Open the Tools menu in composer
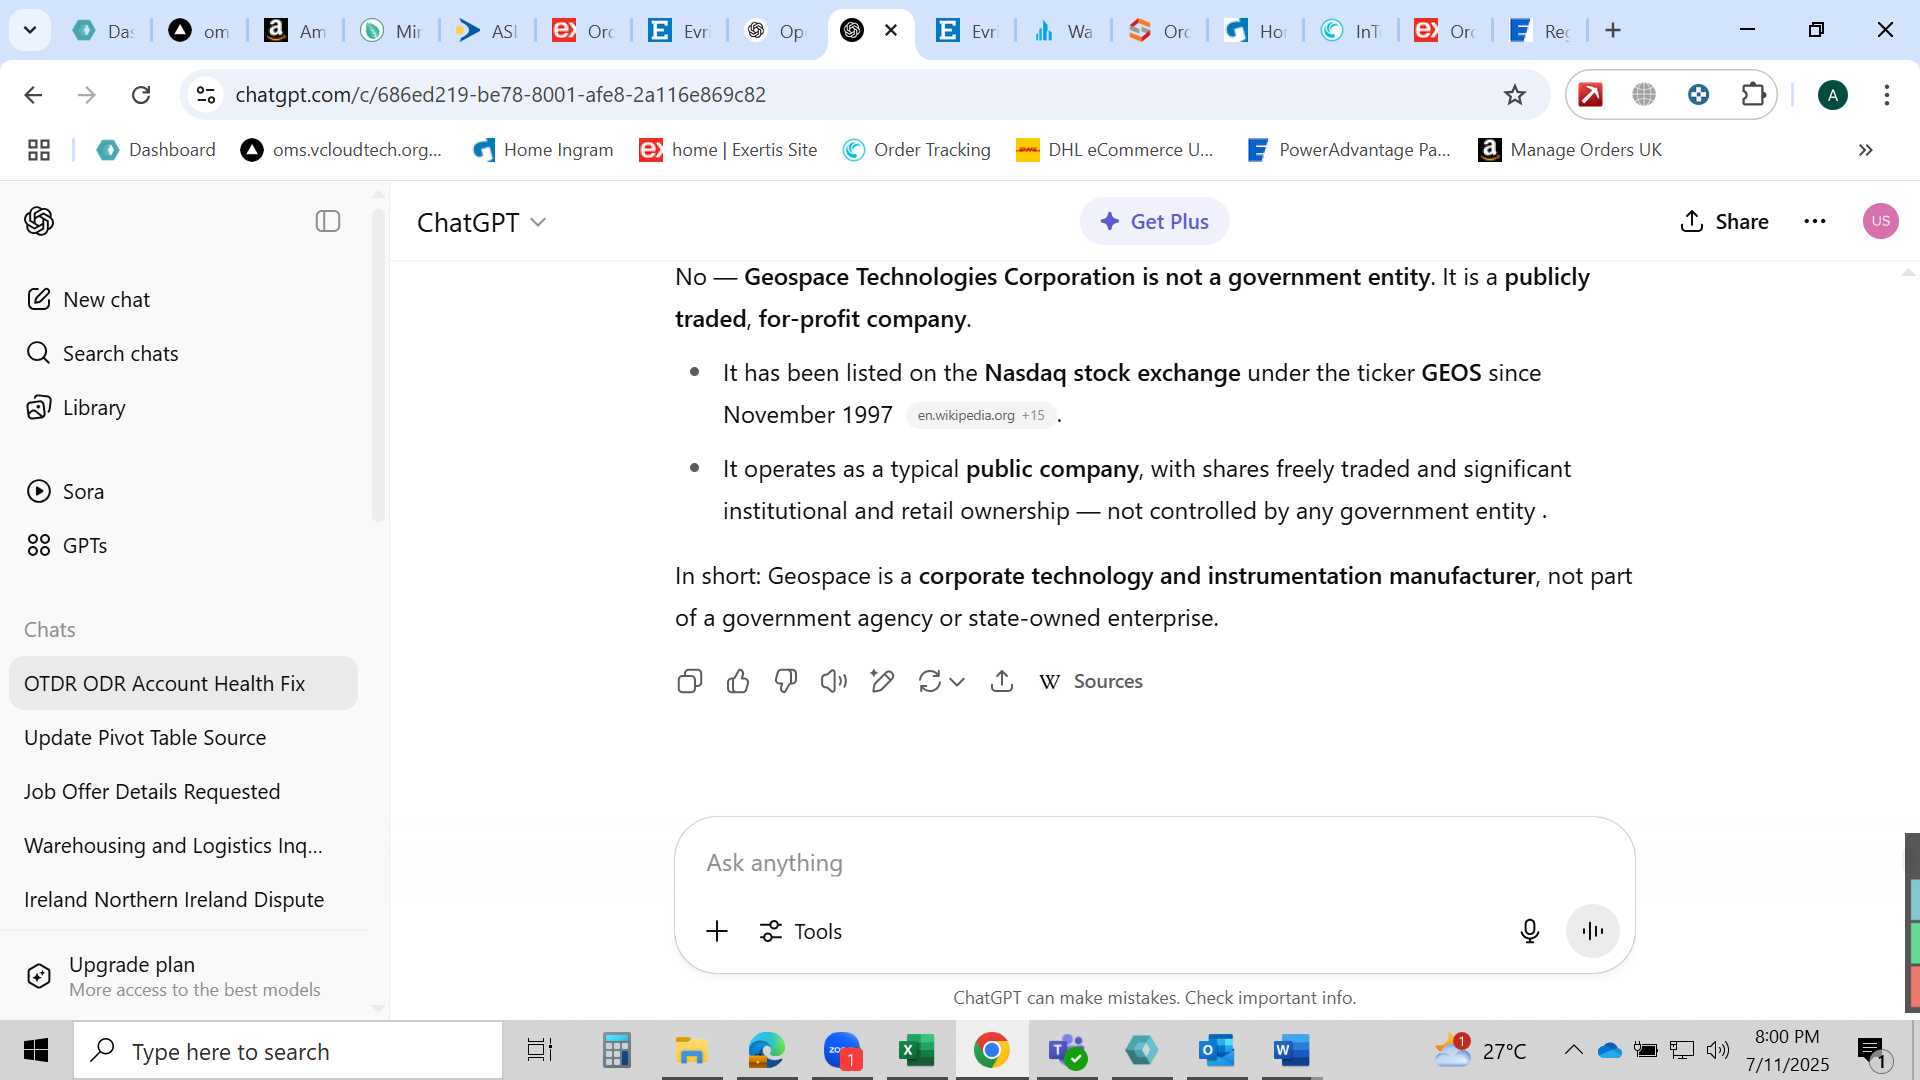 (801, 931)
